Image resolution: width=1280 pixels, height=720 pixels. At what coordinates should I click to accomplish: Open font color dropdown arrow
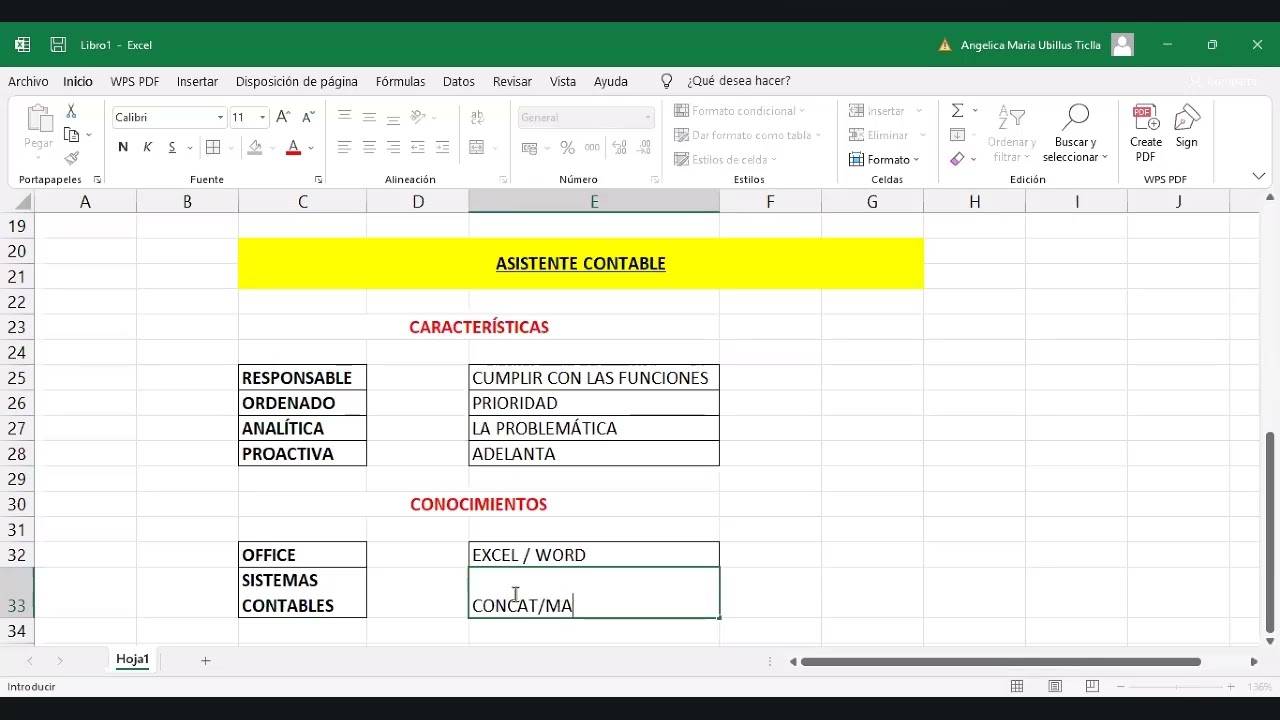coord(311,148)
